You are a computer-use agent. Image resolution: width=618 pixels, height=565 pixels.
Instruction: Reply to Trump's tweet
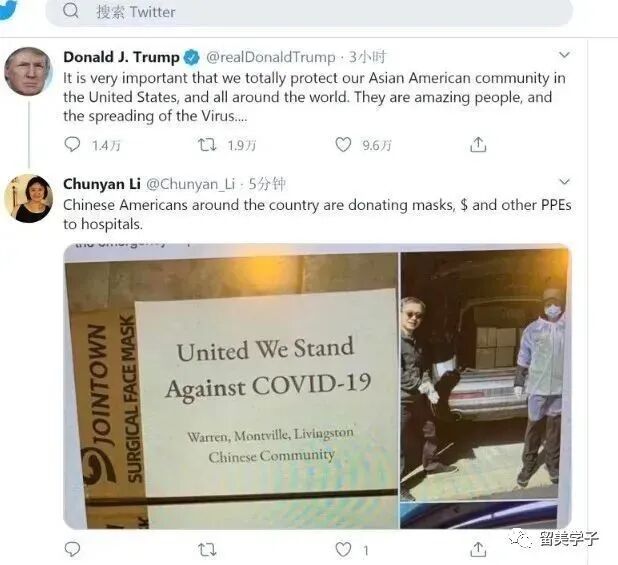[x=72, y=145]
